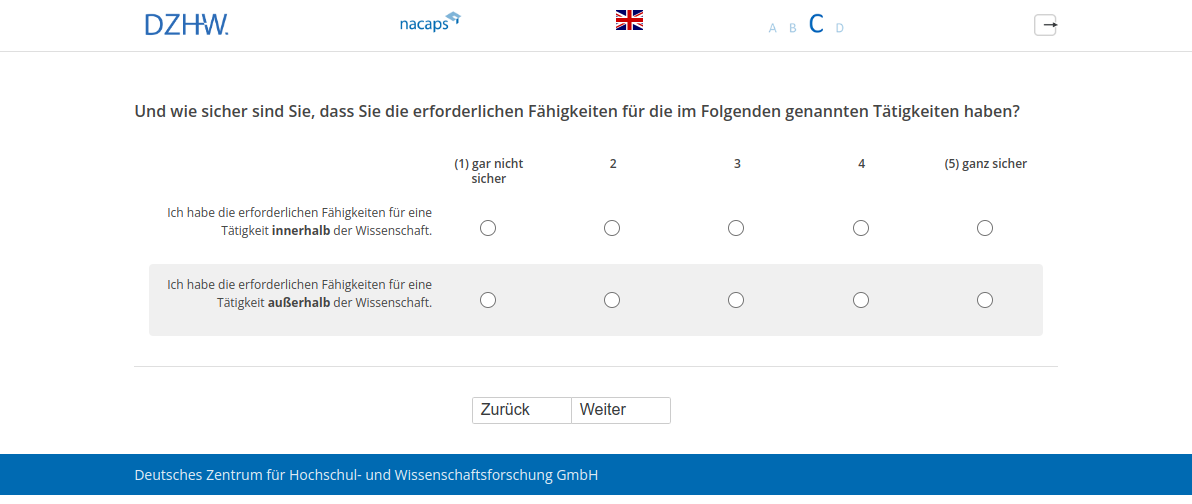
Task: Open the nacaps logo link
Action: tap(429, 22)
